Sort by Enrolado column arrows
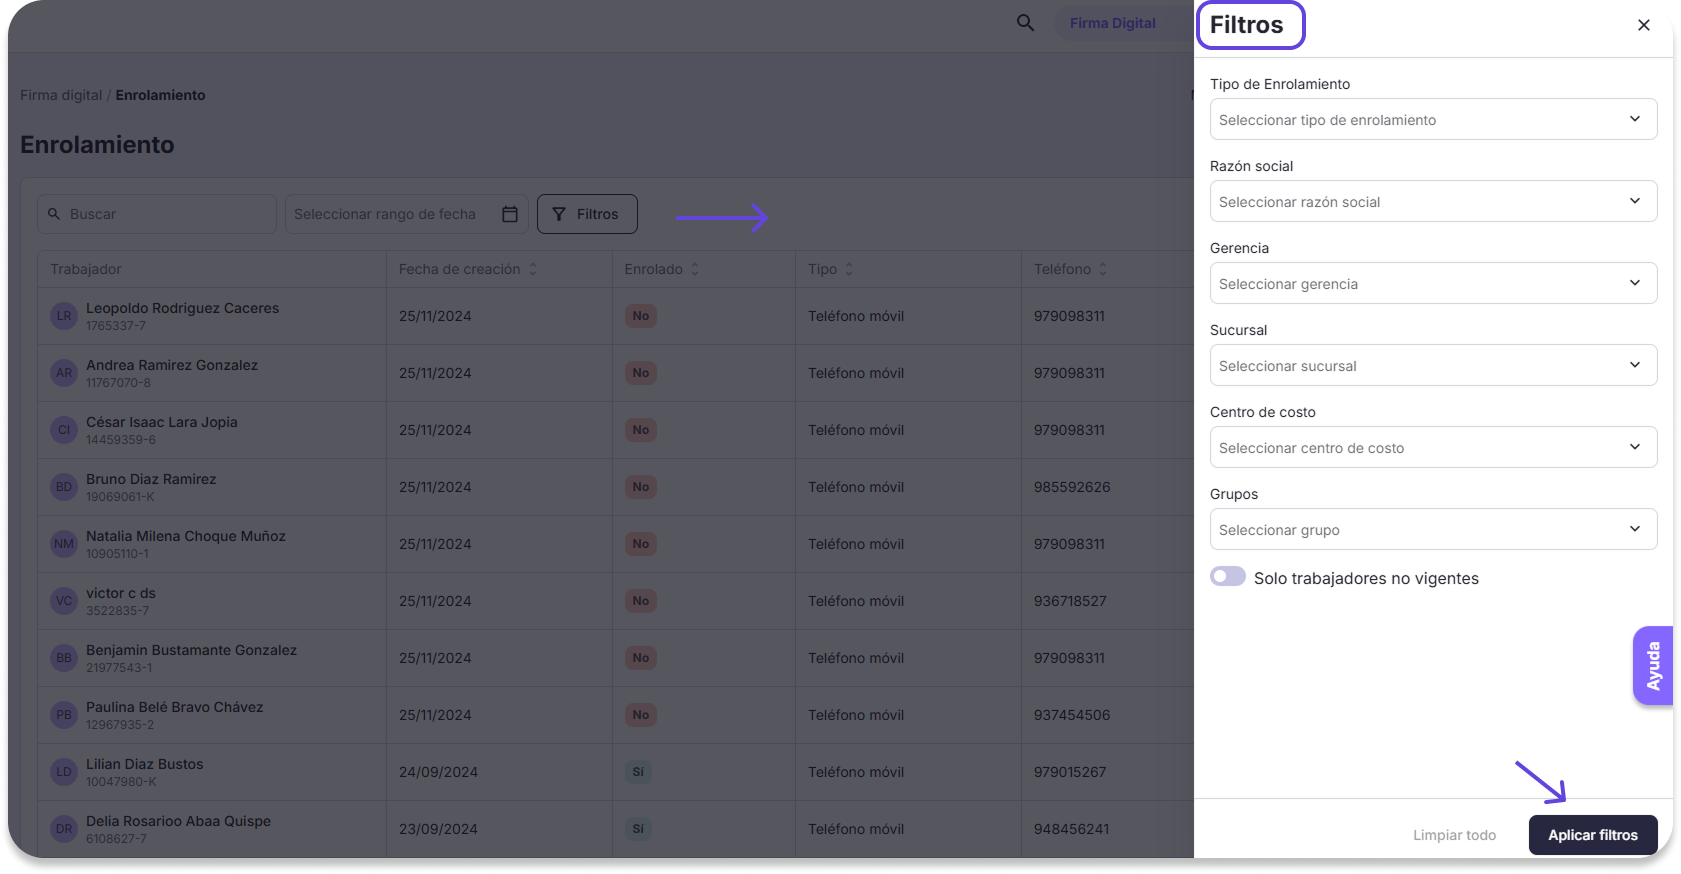The image size is (1681, 874). click(695, 269)
